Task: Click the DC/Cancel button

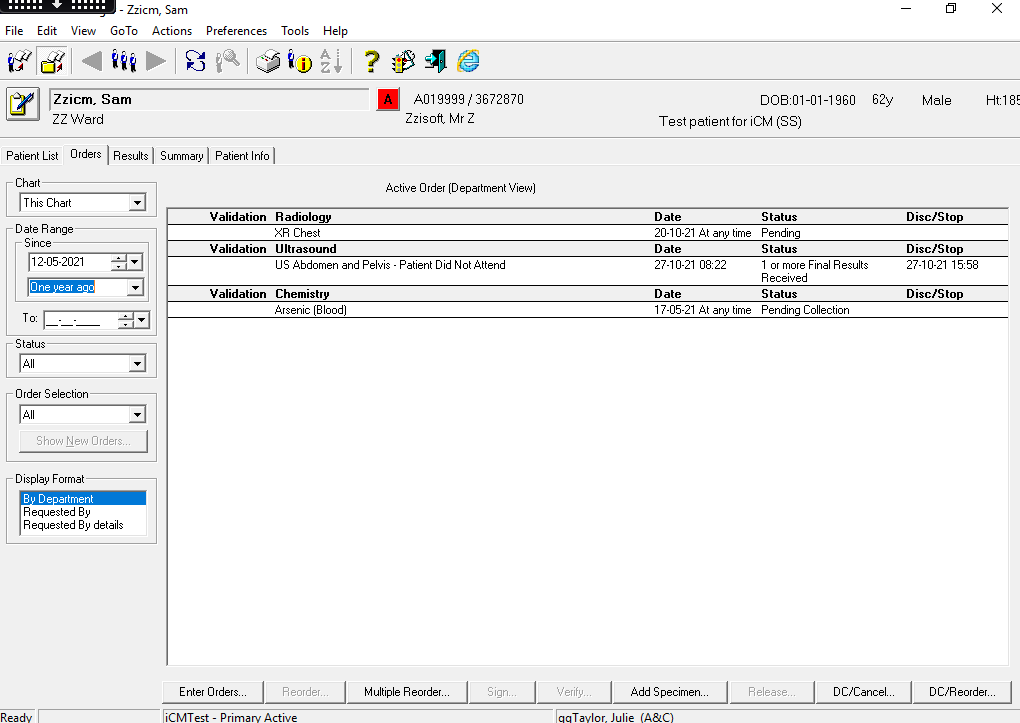Action: click(863, 692)
